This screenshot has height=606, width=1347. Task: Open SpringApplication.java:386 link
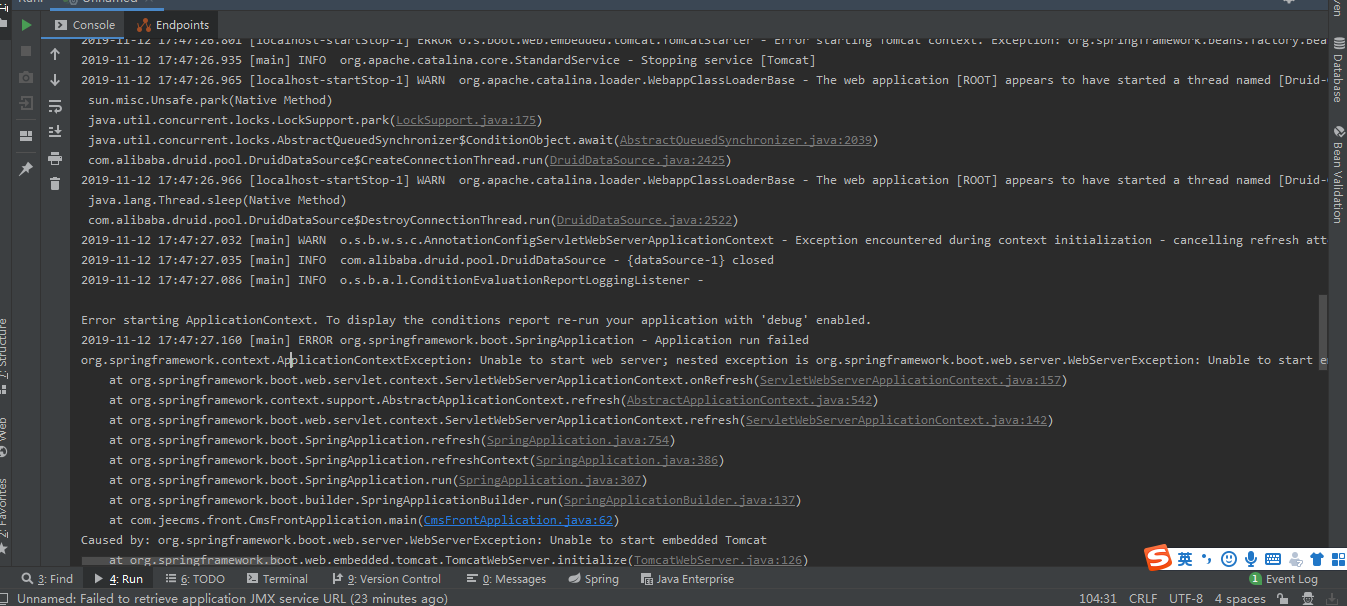[626, 460]
